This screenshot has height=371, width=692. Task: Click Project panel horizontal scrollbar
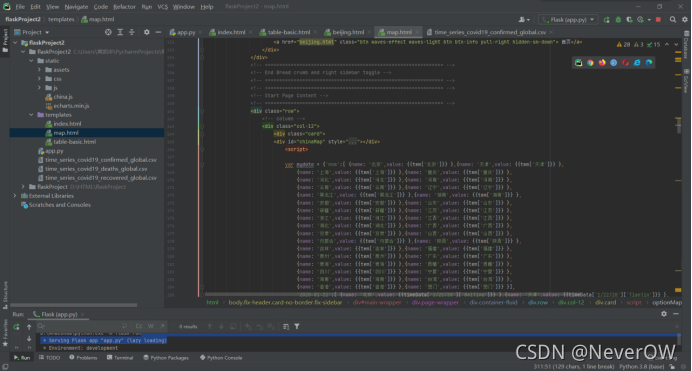(73, 305)
